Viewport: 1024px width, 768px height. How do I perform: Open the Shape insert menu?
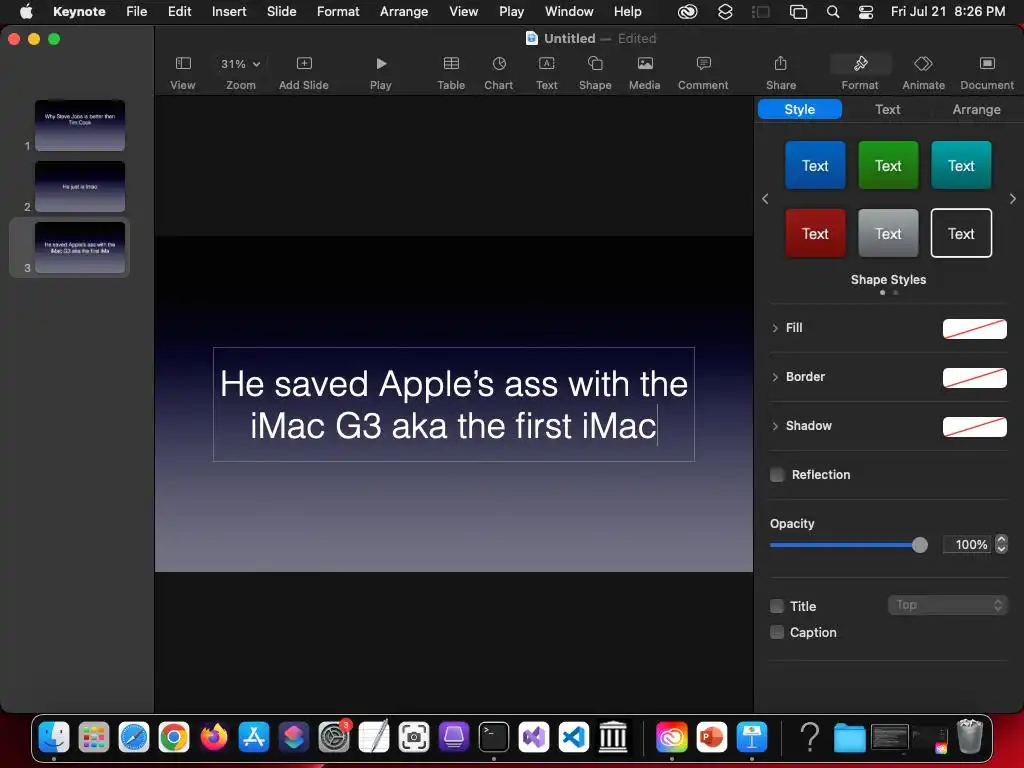pos(595,63)
